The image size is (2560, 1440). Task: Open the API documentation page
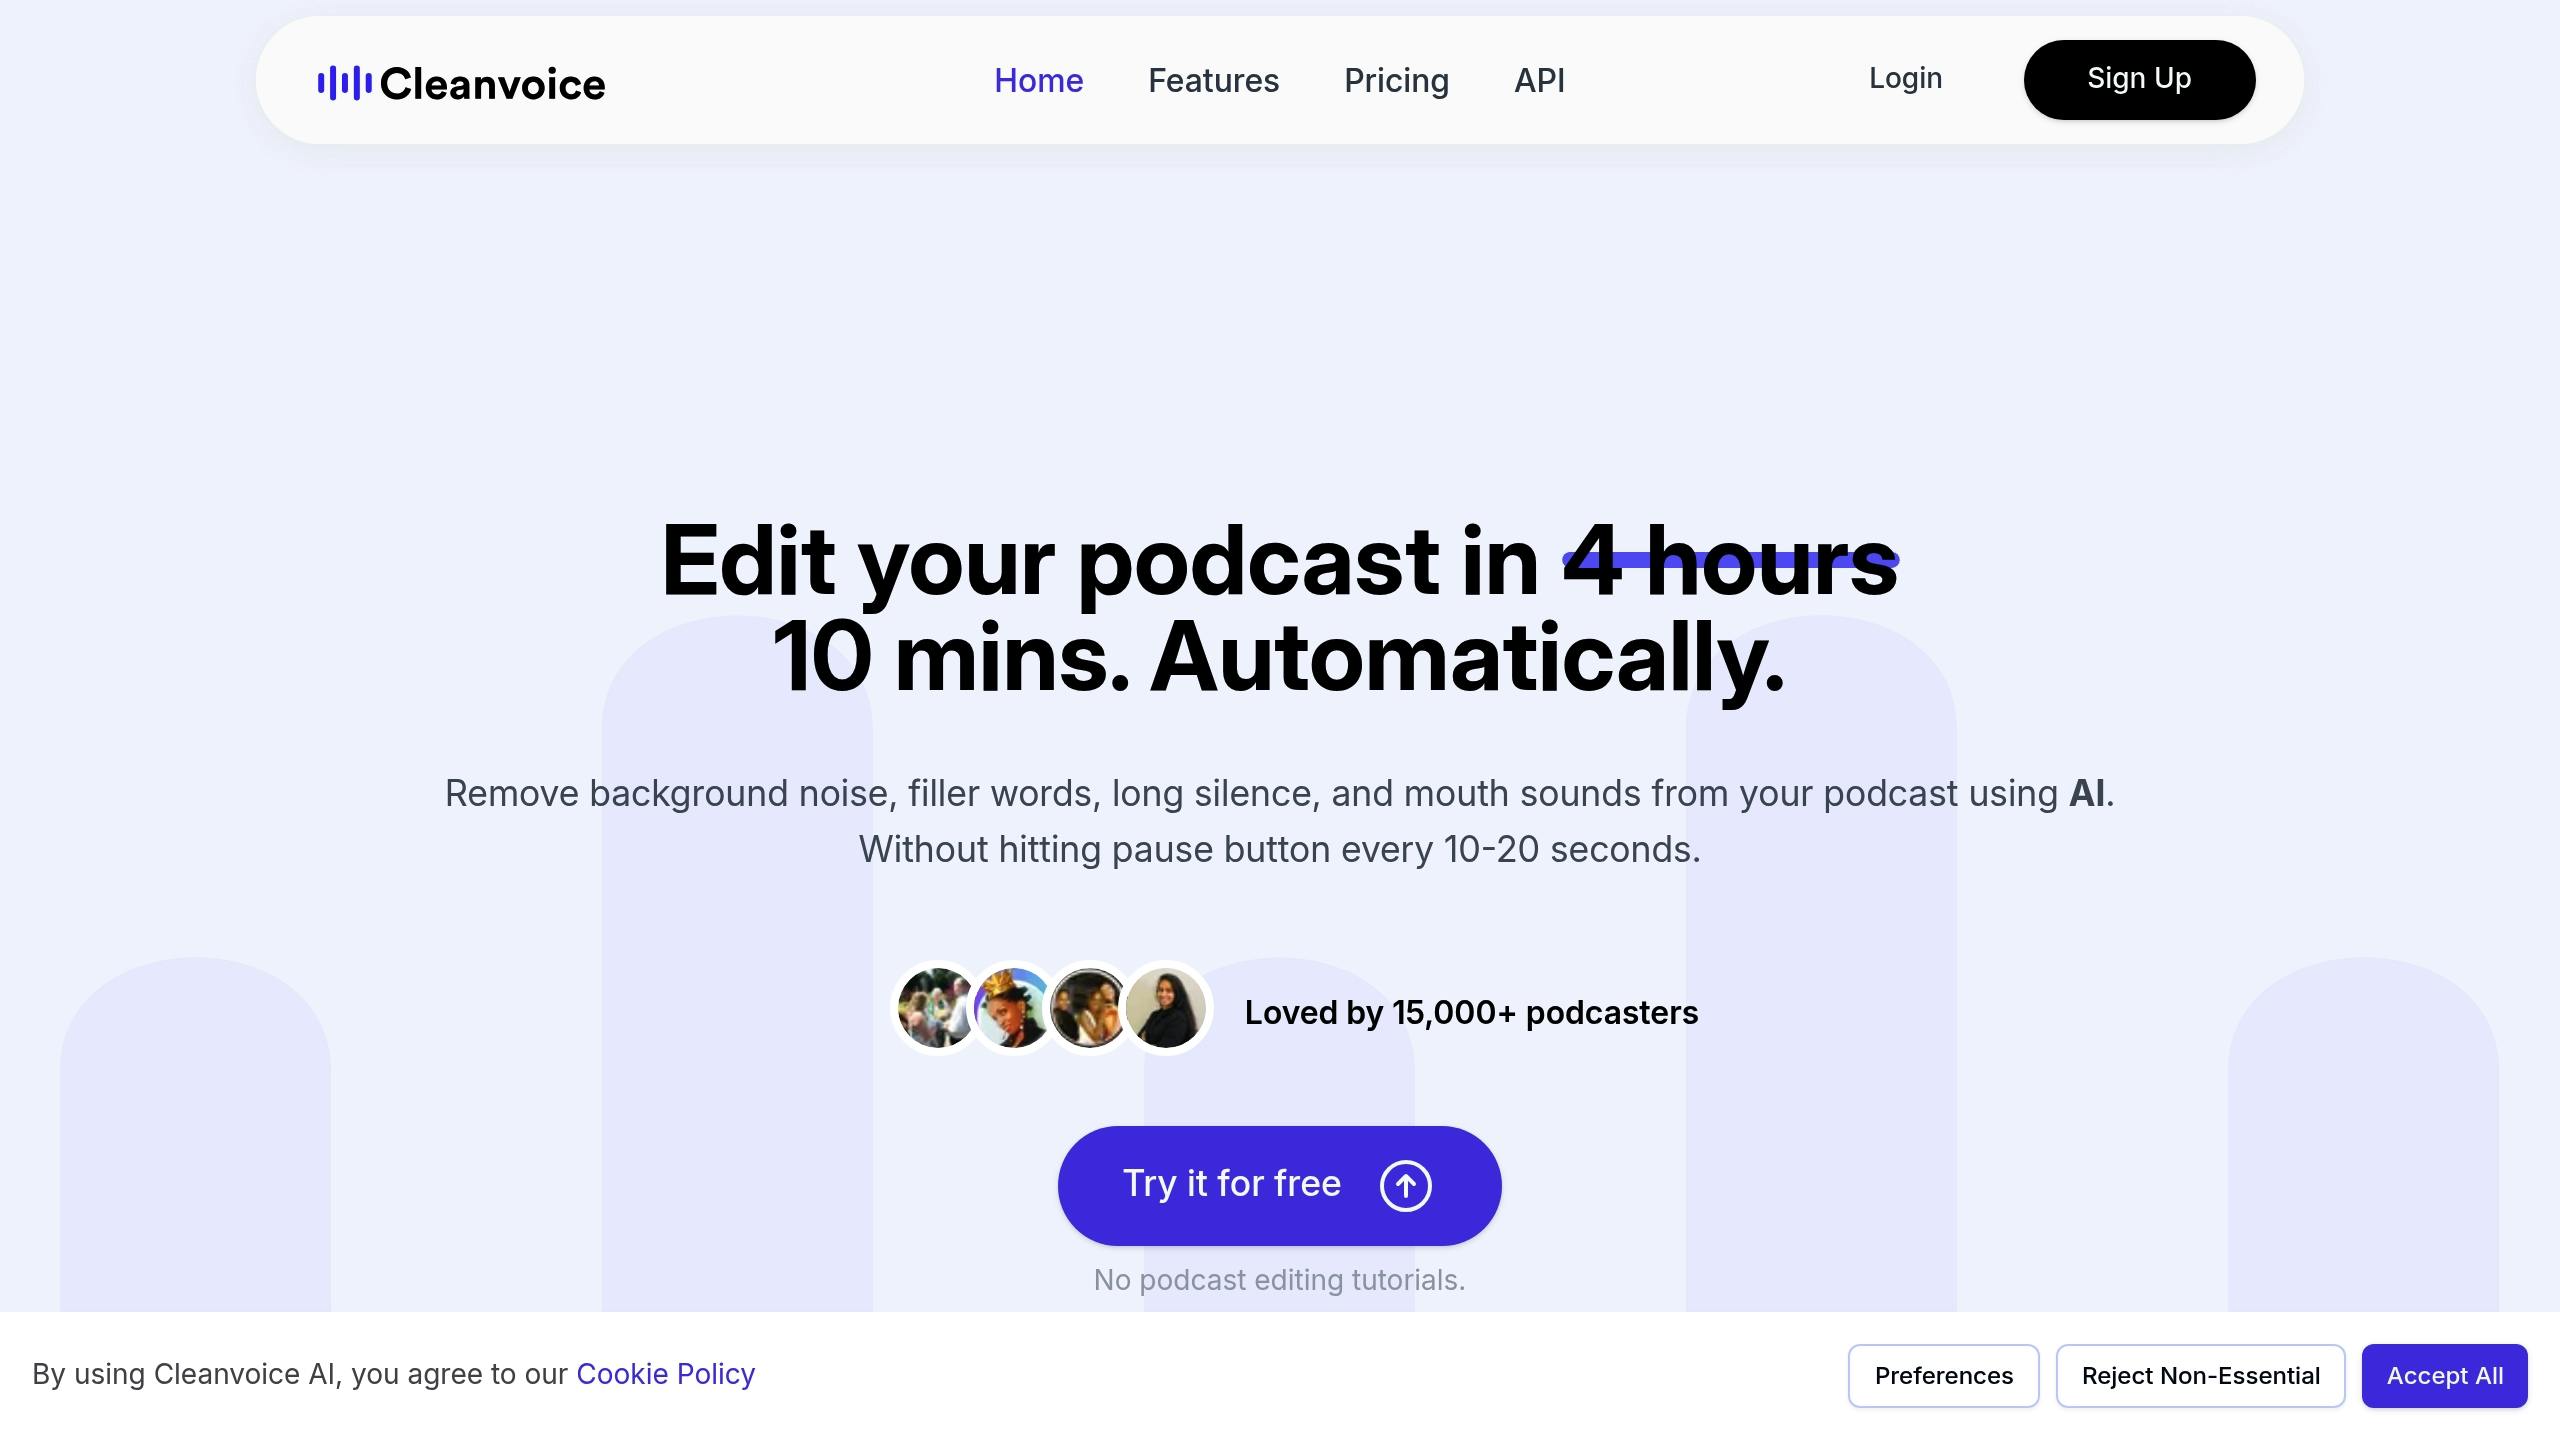(1539, 80)
